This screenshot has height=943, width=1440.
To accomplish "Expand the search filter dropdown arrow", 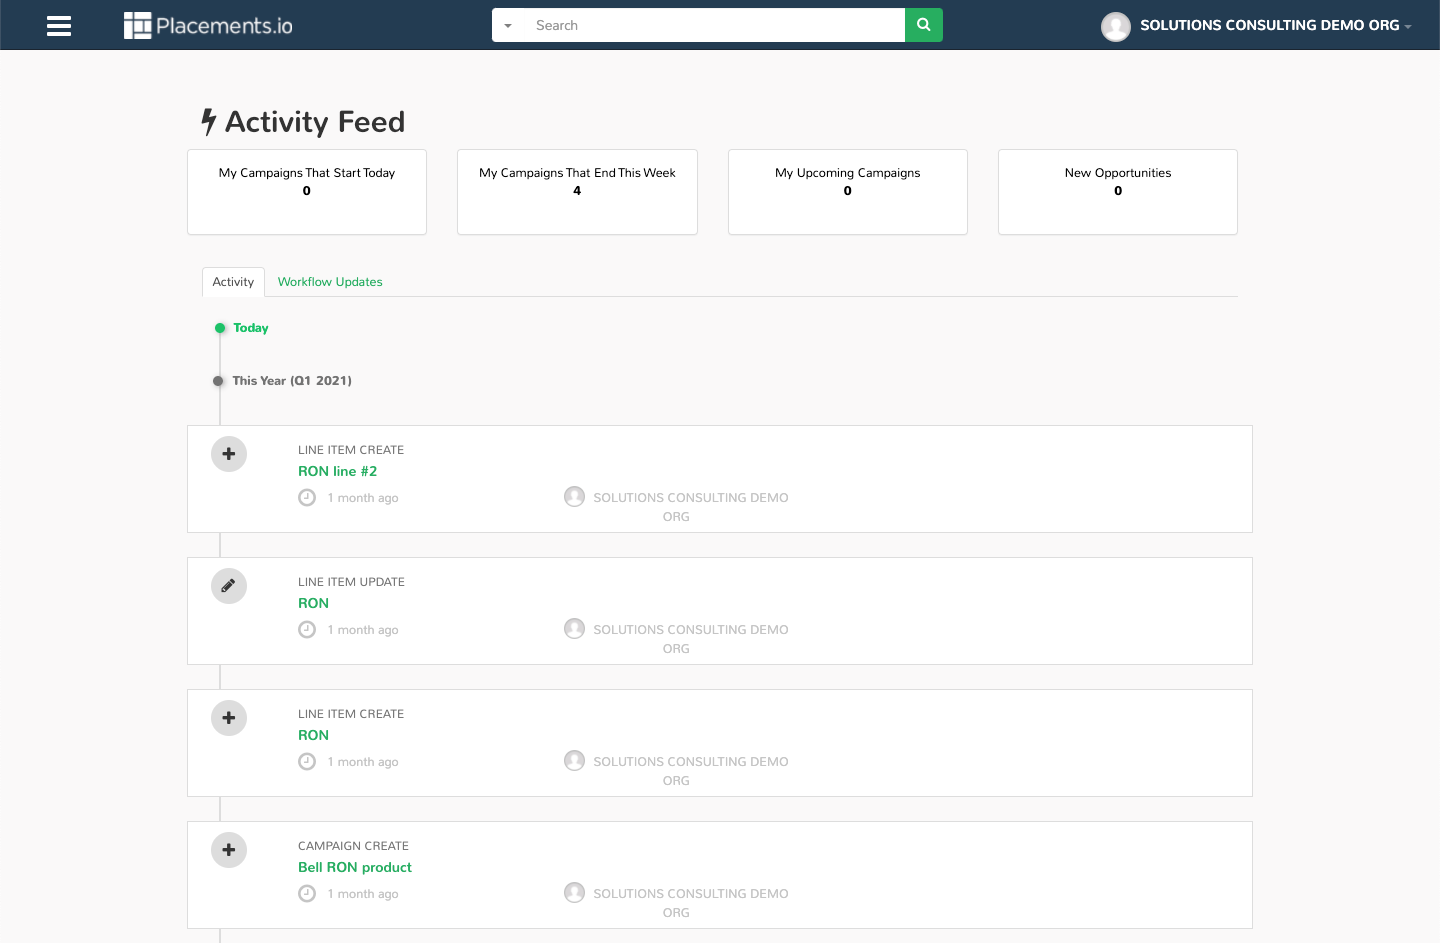I will [508, 26].
